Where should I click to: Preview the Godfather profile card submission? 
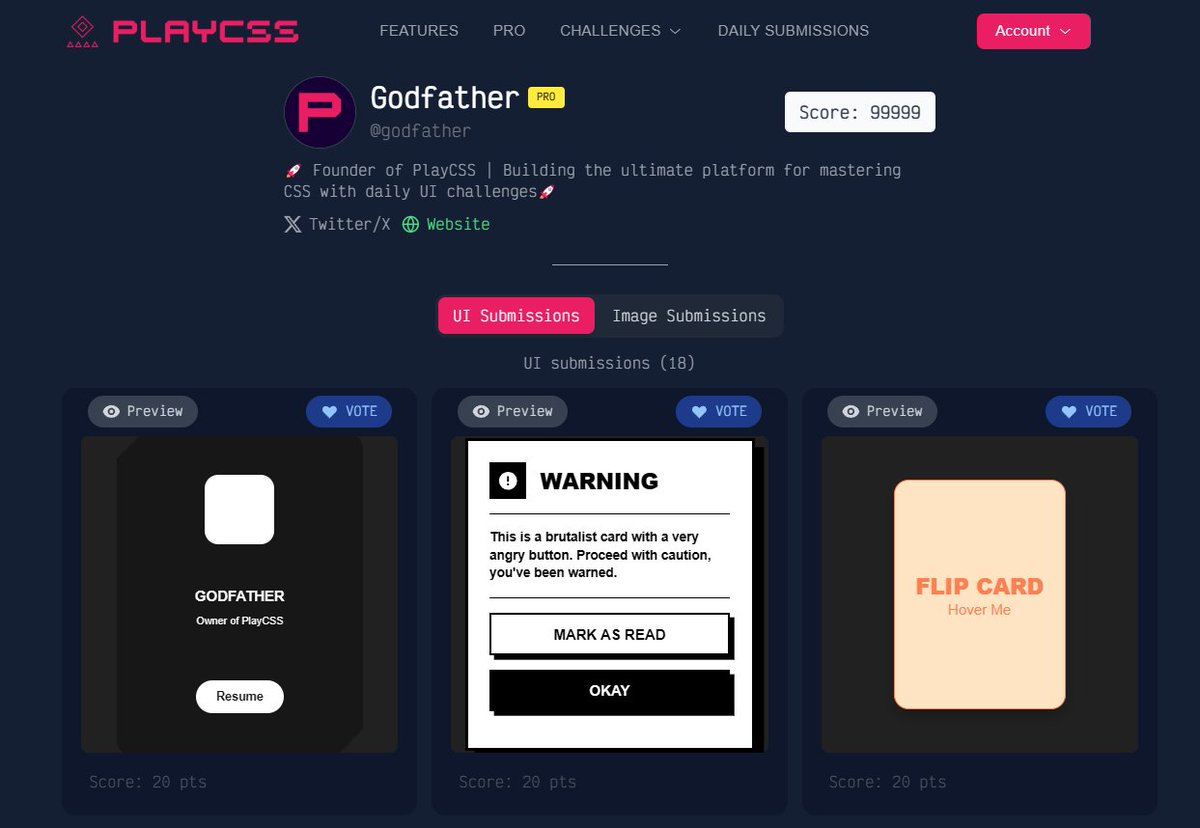click(x=143, y=411)
